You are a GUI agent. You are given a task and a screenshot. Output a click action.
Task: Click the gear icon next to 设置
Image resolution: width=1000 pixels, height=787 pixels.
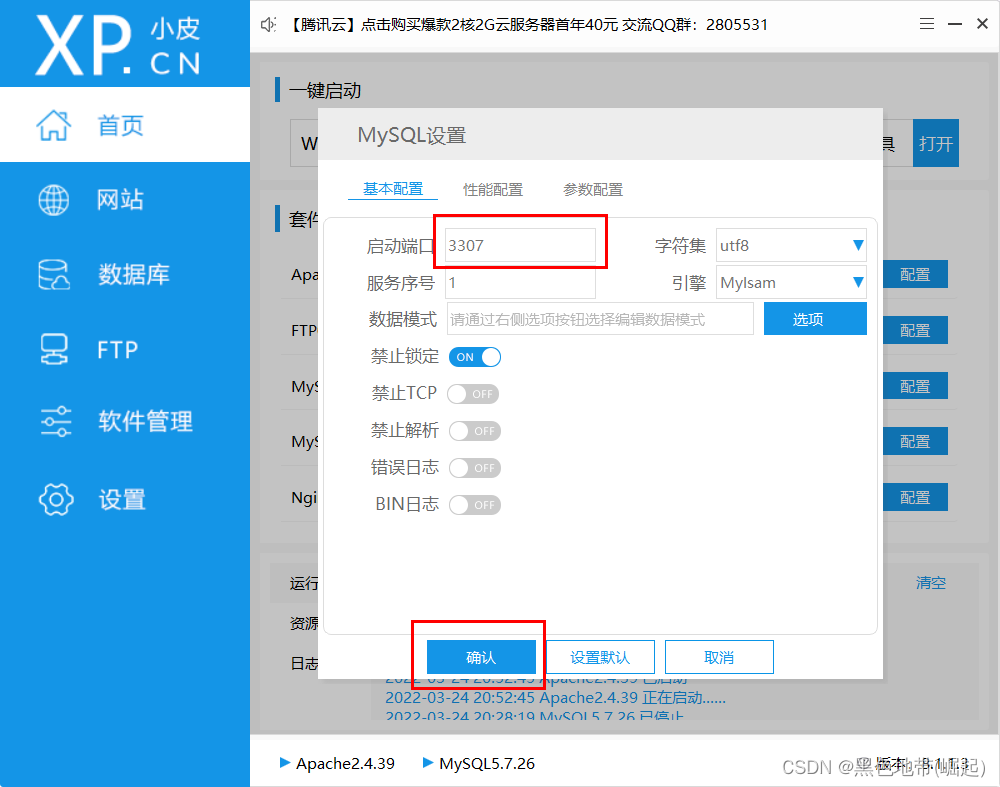55,499
